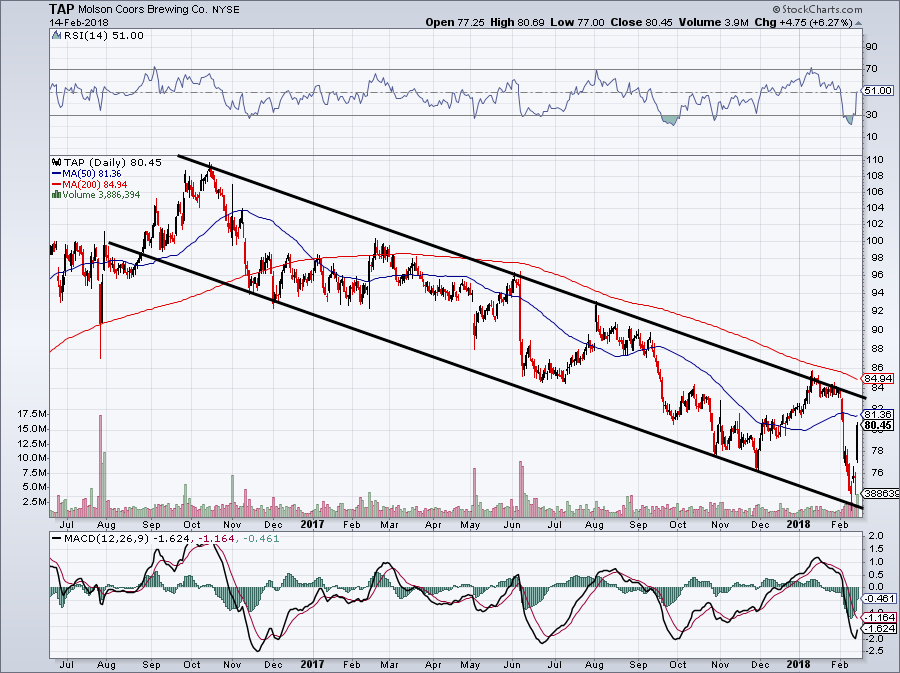Click the RSI 70 overbought level label
This screenshot has width=900, height=673.
click(871, 69)
